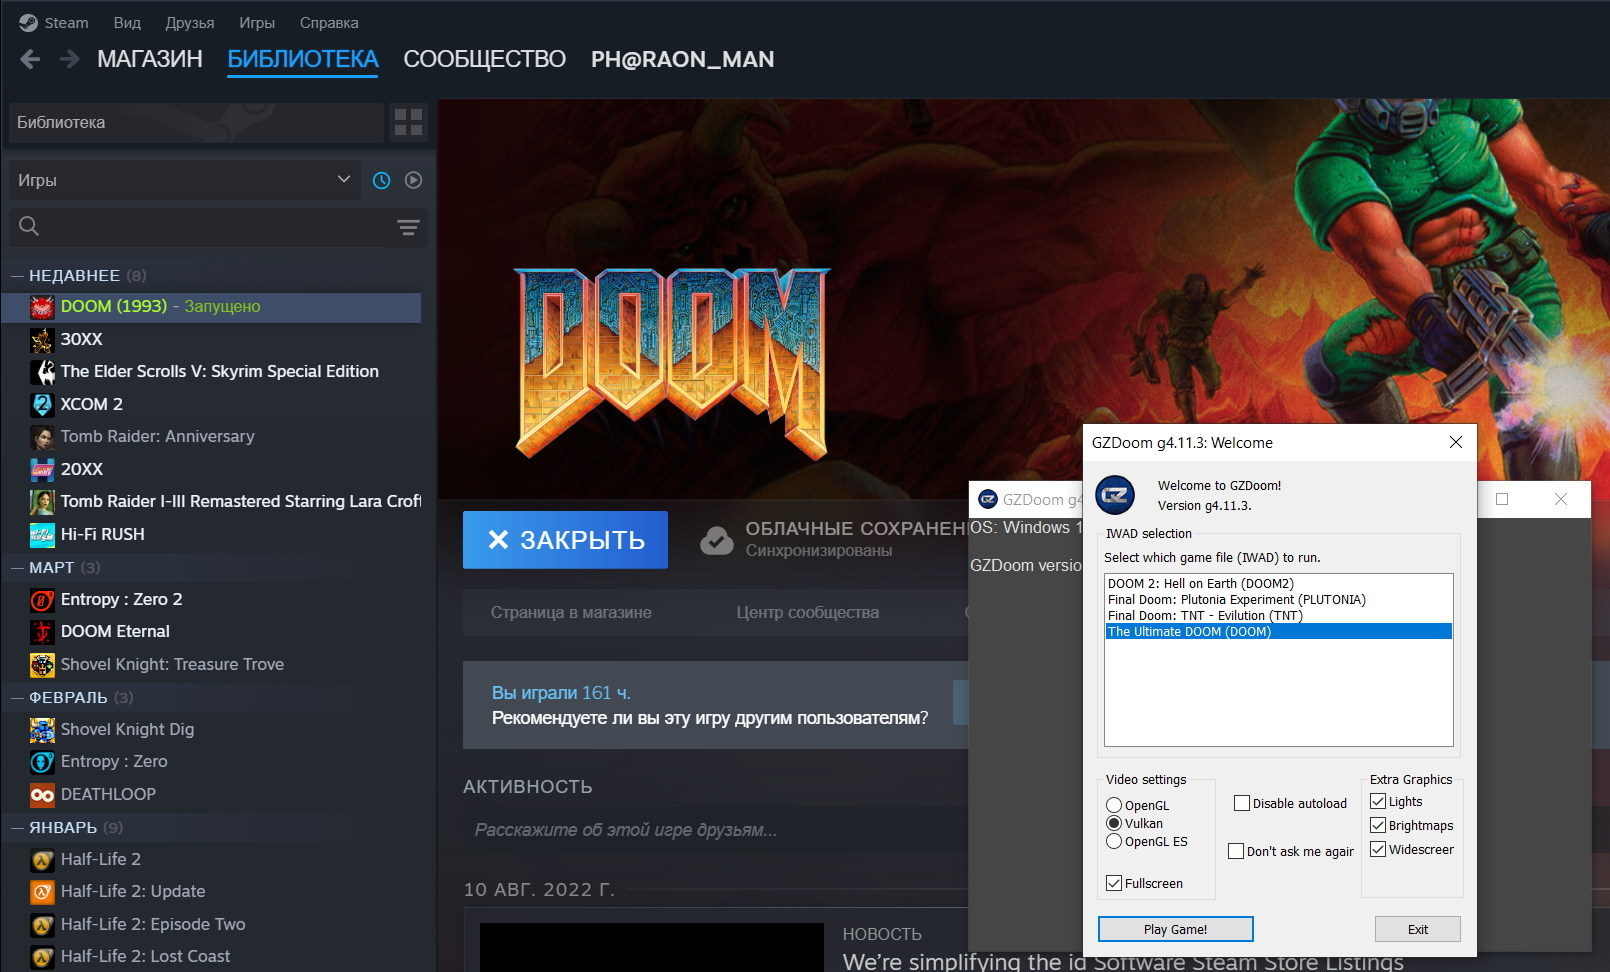This screenshot has width=1610, height=972.
Task: Check Don't ask me again
Action: (1236, 851)
